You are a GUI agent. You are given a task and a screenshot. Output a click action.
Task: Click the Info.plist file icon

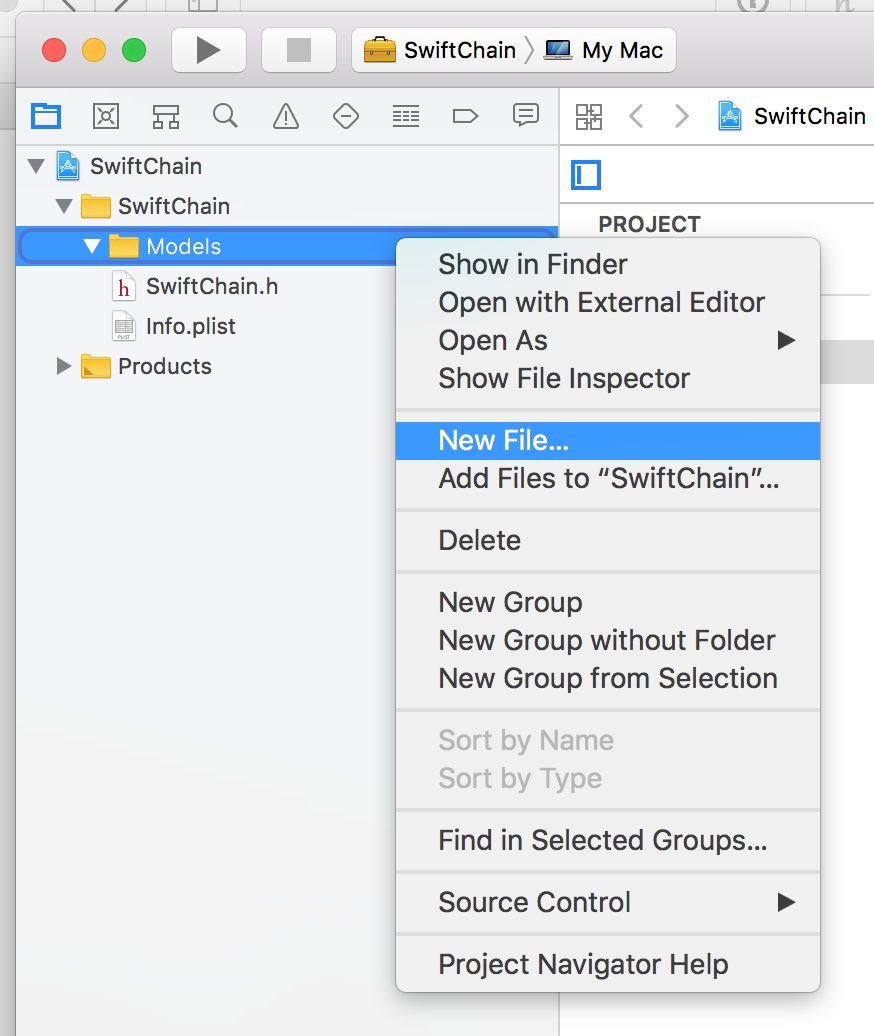[124, 326]
